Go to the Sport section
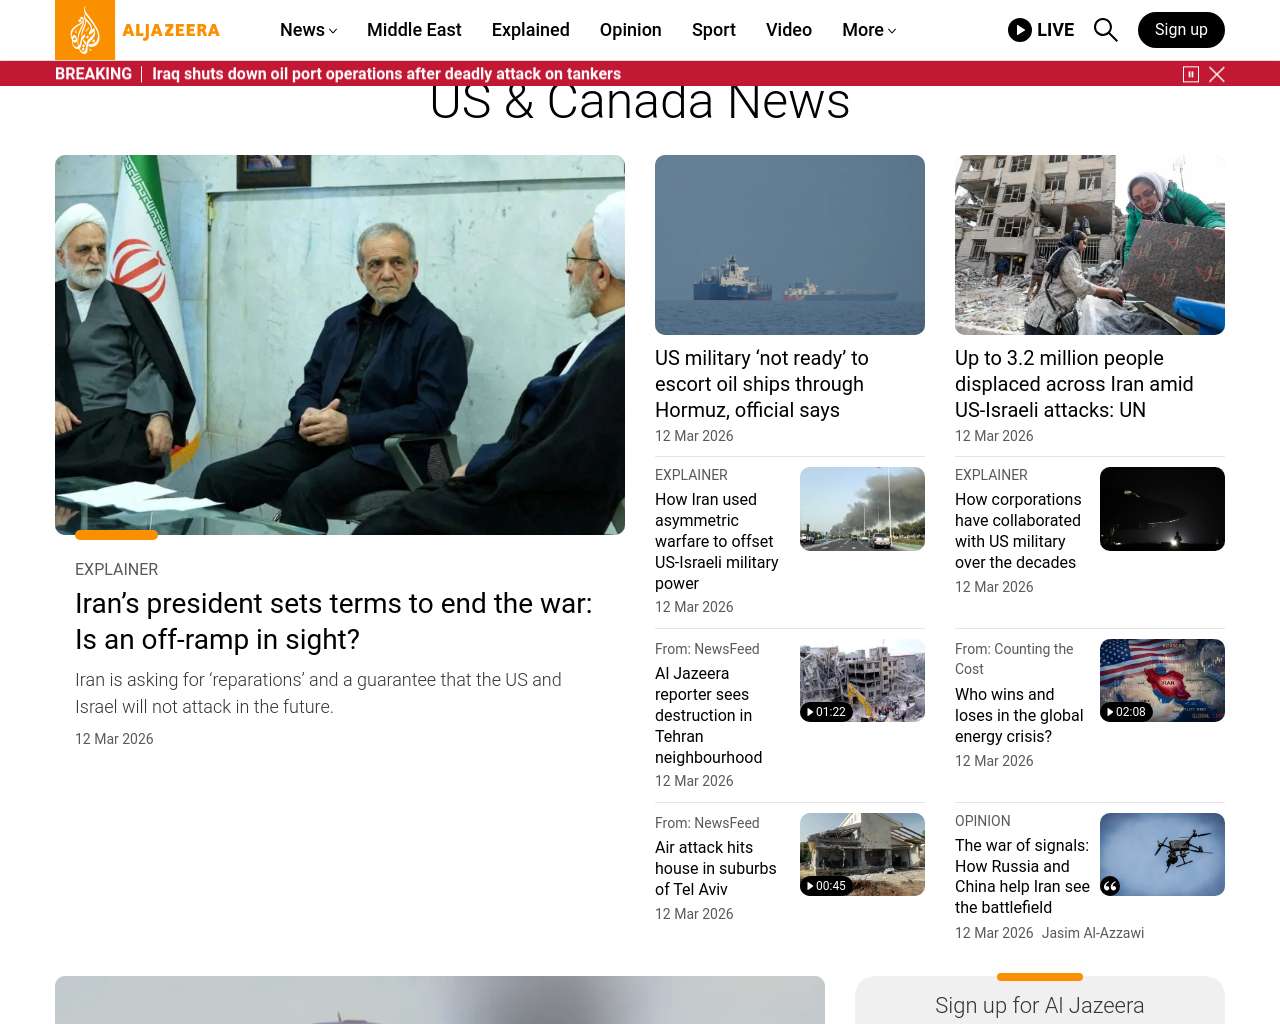Viewport: 1280px width, 1024px height. [714, 30]
